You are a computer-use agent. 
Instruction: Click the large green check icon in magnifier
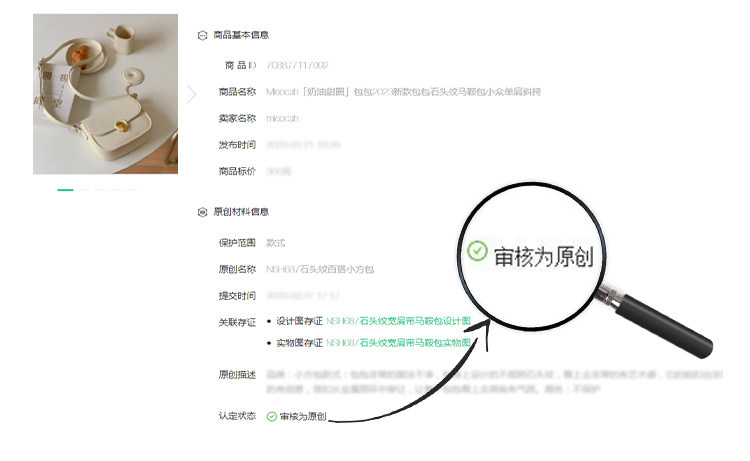[x=477, y=251]
